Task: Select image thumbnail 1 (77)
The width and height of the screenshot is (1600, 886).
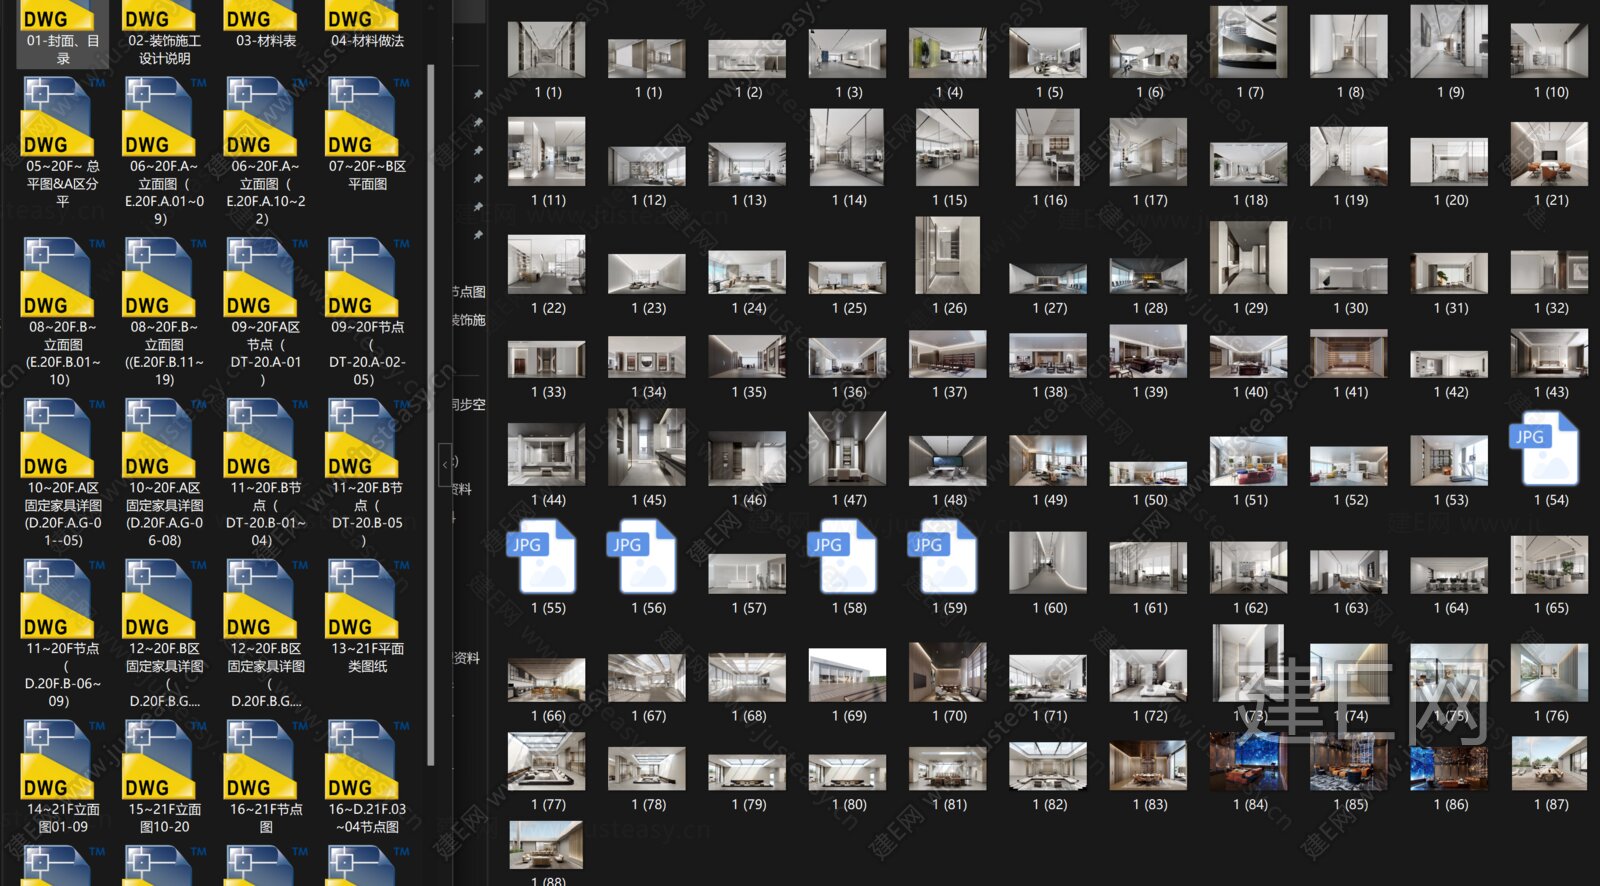Action: [546, 761]
